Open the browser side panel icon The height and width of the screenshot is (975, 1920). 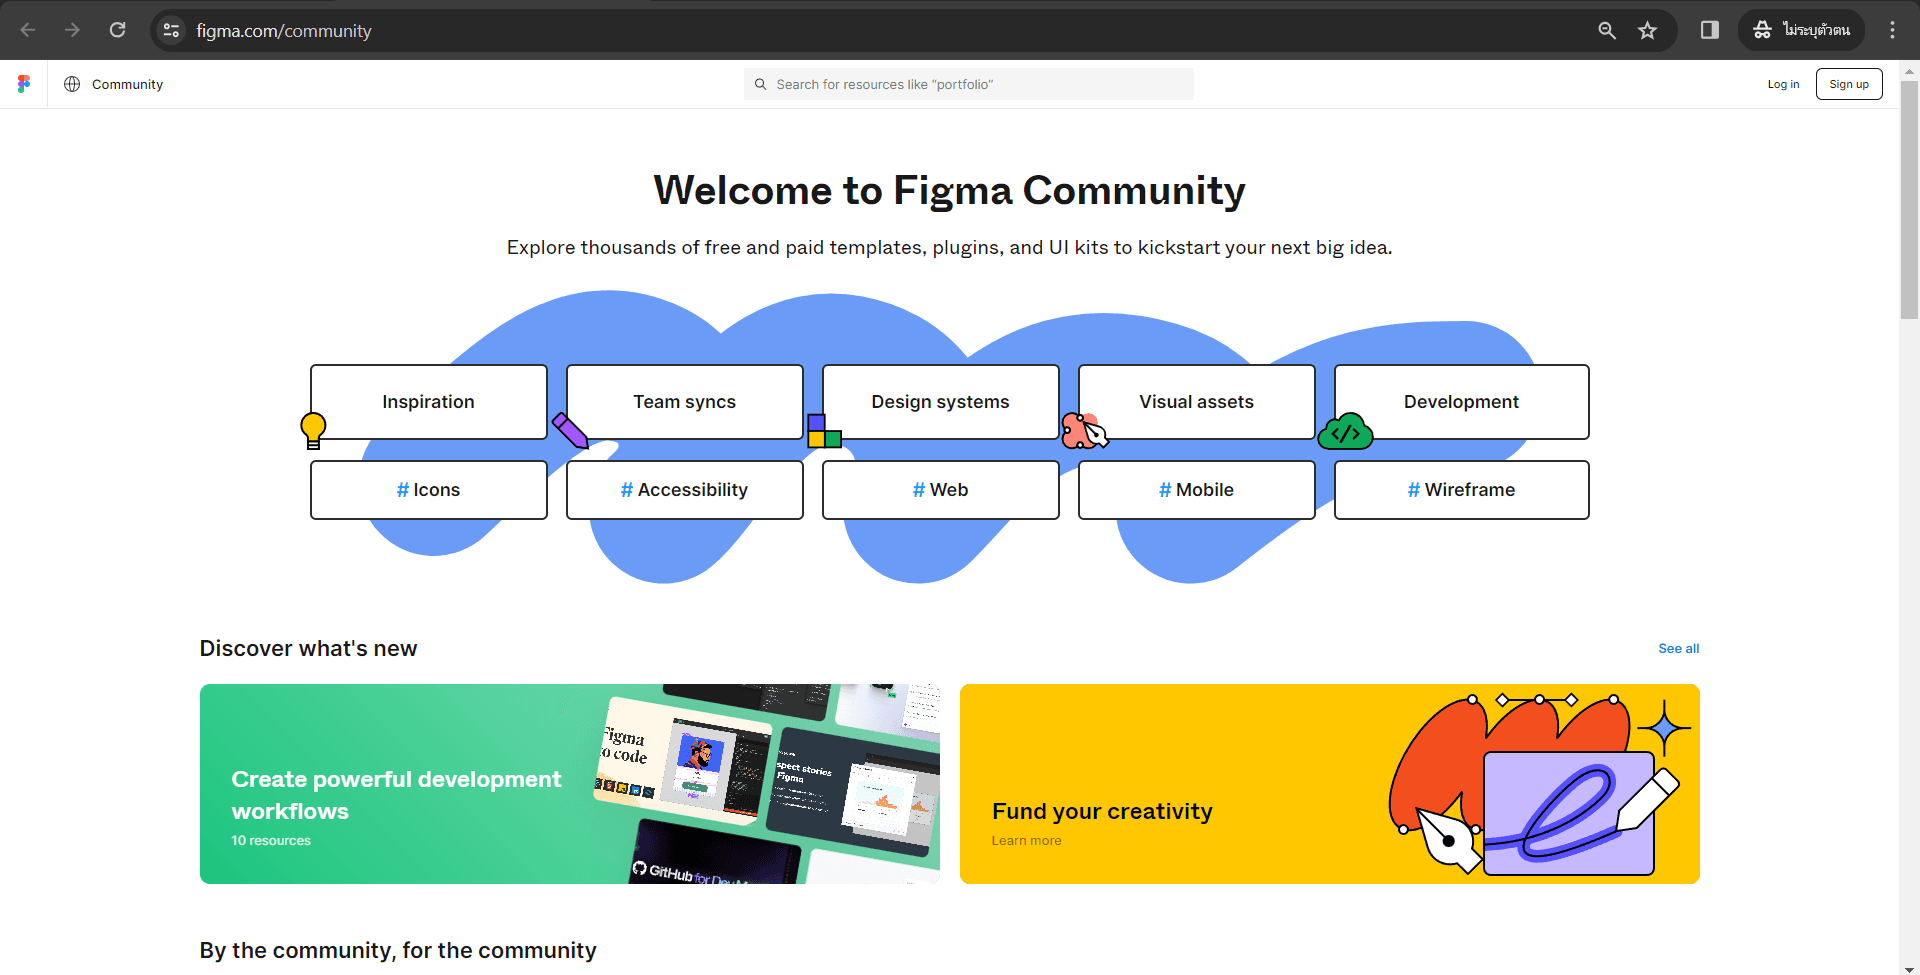click(1707, 30)
